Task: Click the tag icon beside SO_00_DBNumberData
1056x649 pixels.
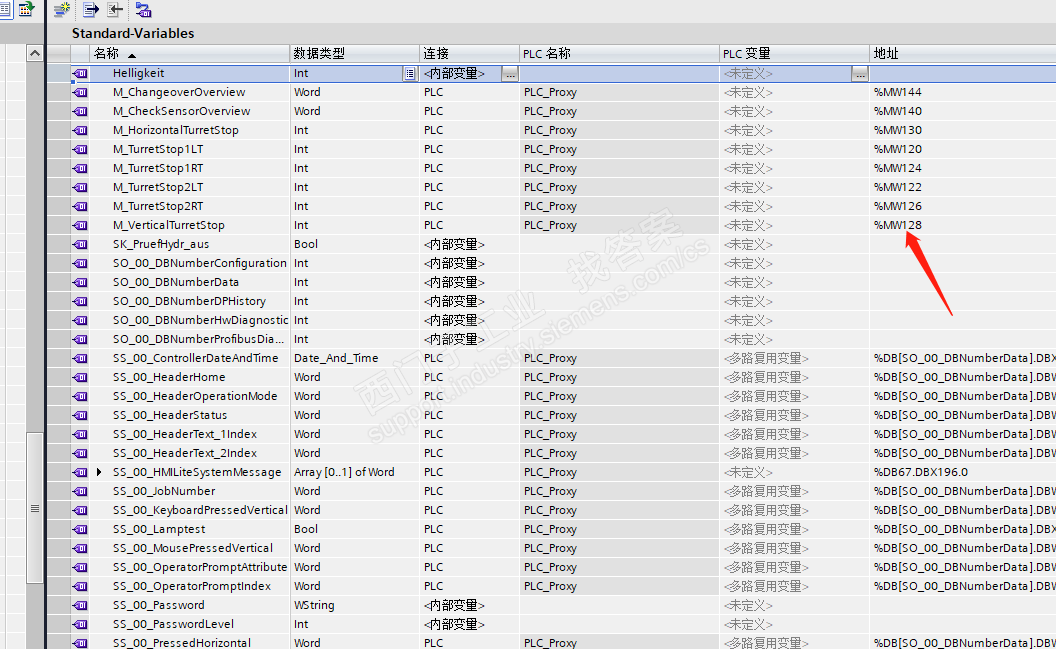Action: pos(80,282)
